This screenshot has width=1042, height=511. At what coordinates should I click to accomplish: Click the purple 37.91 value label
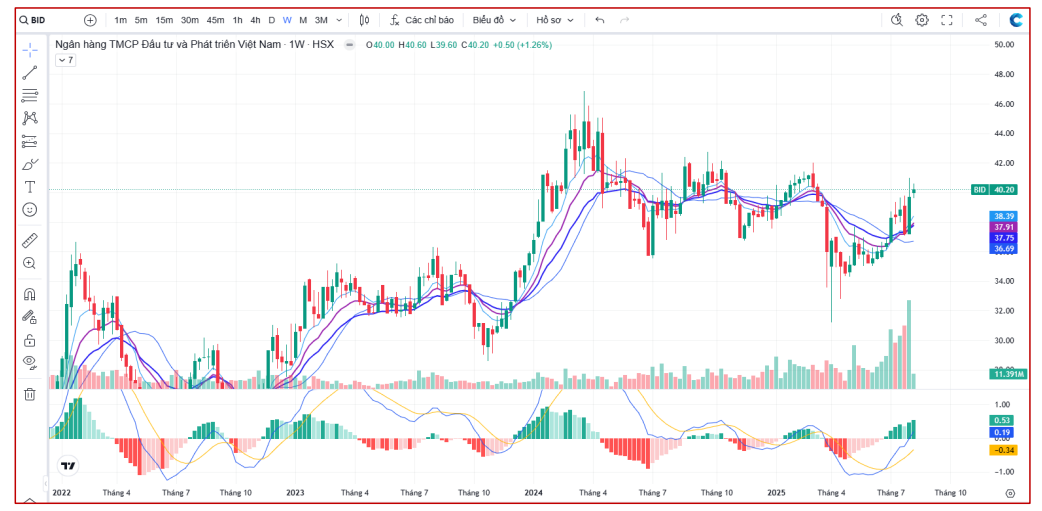pos(1003,227)
